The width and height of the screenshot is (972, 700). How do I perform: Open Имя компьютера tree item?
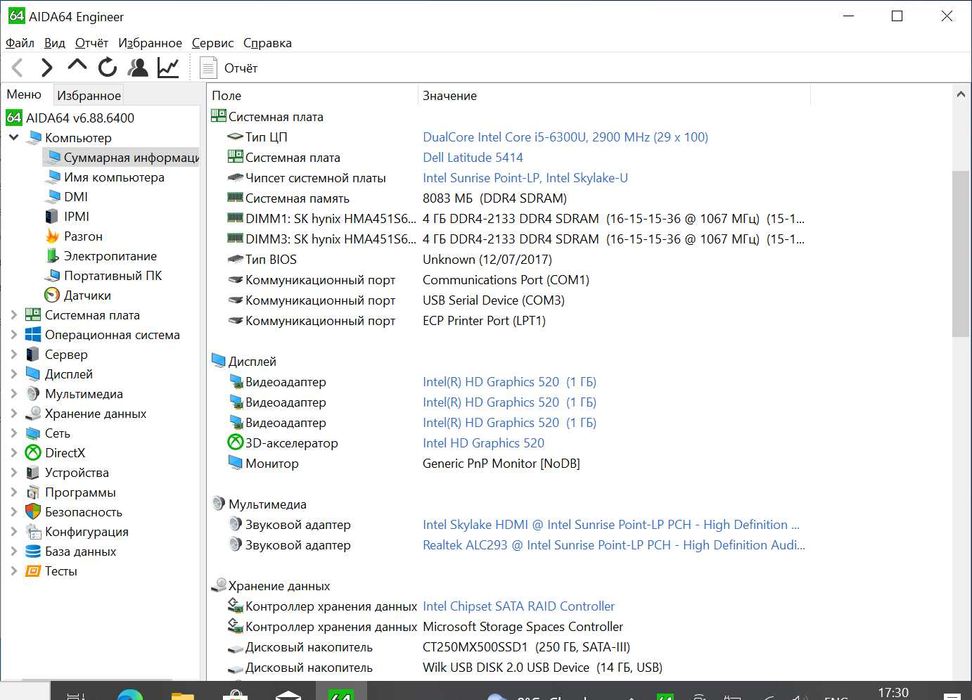[113, 177]
